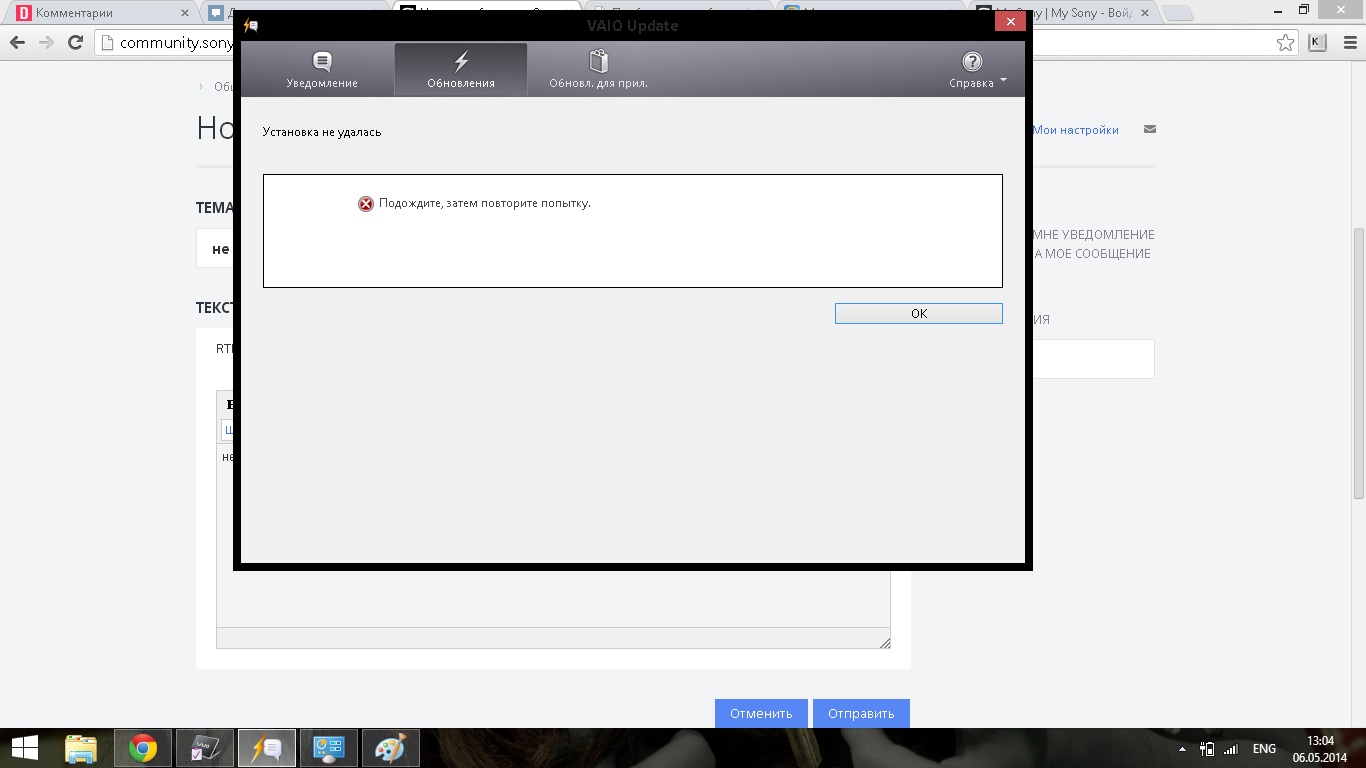Go back in Chrome browser
The image size is (1366, 768).
[17, 43]
